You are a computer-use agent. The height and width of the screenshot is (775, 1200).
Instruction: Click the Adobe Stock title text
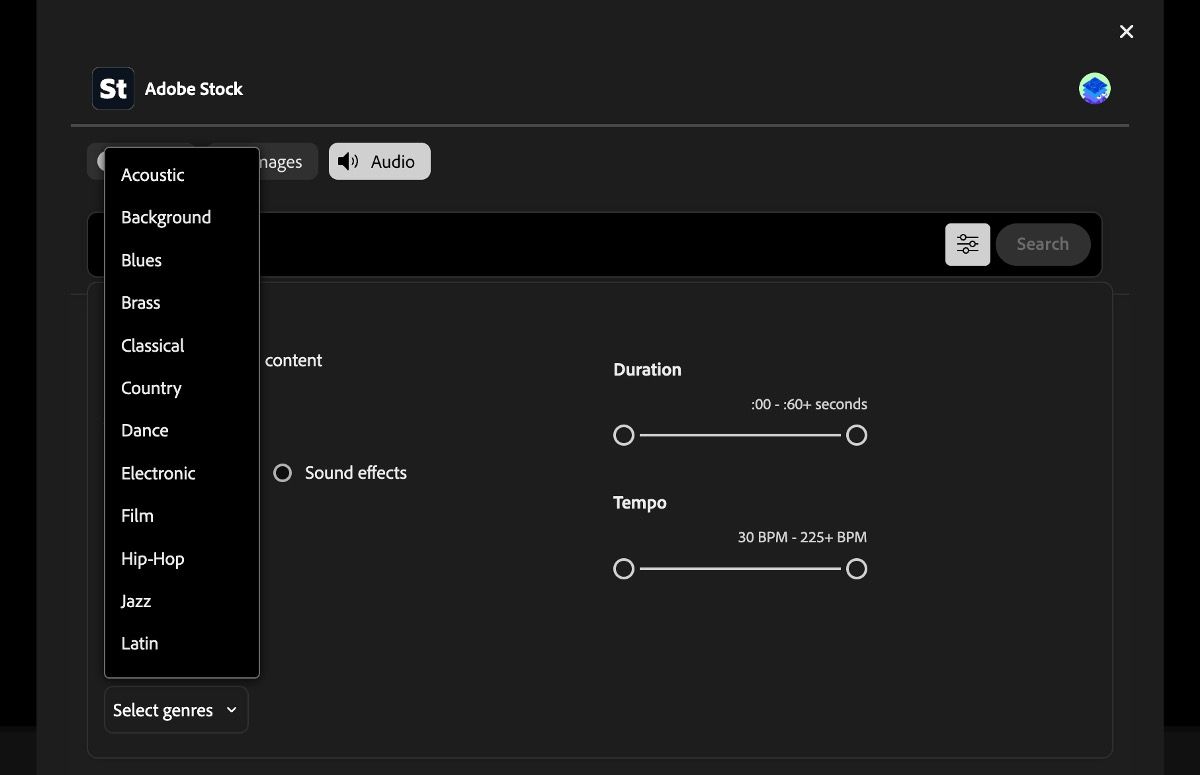pyautogui.click(x=194, y=89)
